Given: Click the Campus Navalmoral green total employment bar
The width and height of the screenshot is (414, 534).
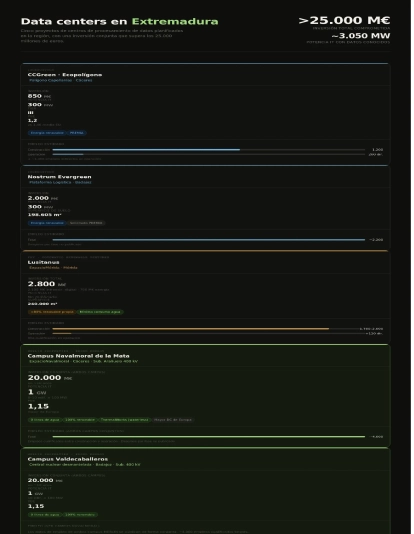Looking at the screenshot, I should pyautogui.click(x=208, y=437).
